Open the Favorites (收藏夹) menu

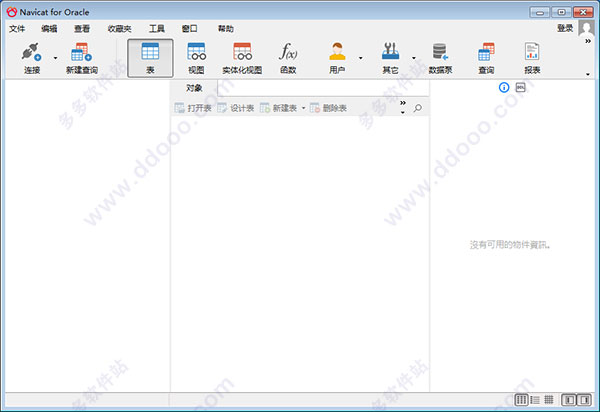click(119, 29)
